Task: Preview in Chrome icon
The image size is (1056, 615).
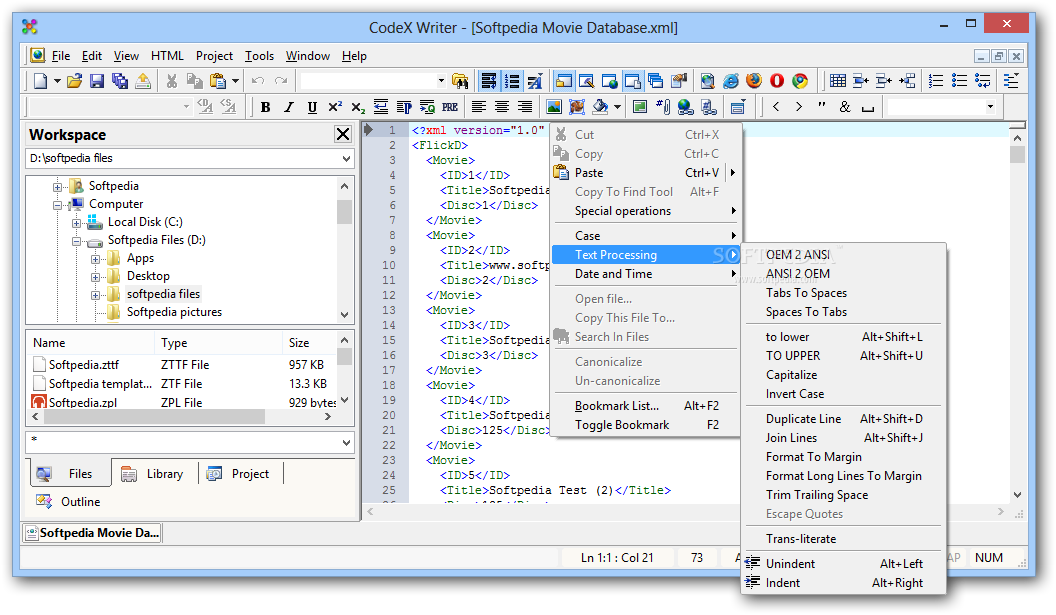Action: [799, 82]
